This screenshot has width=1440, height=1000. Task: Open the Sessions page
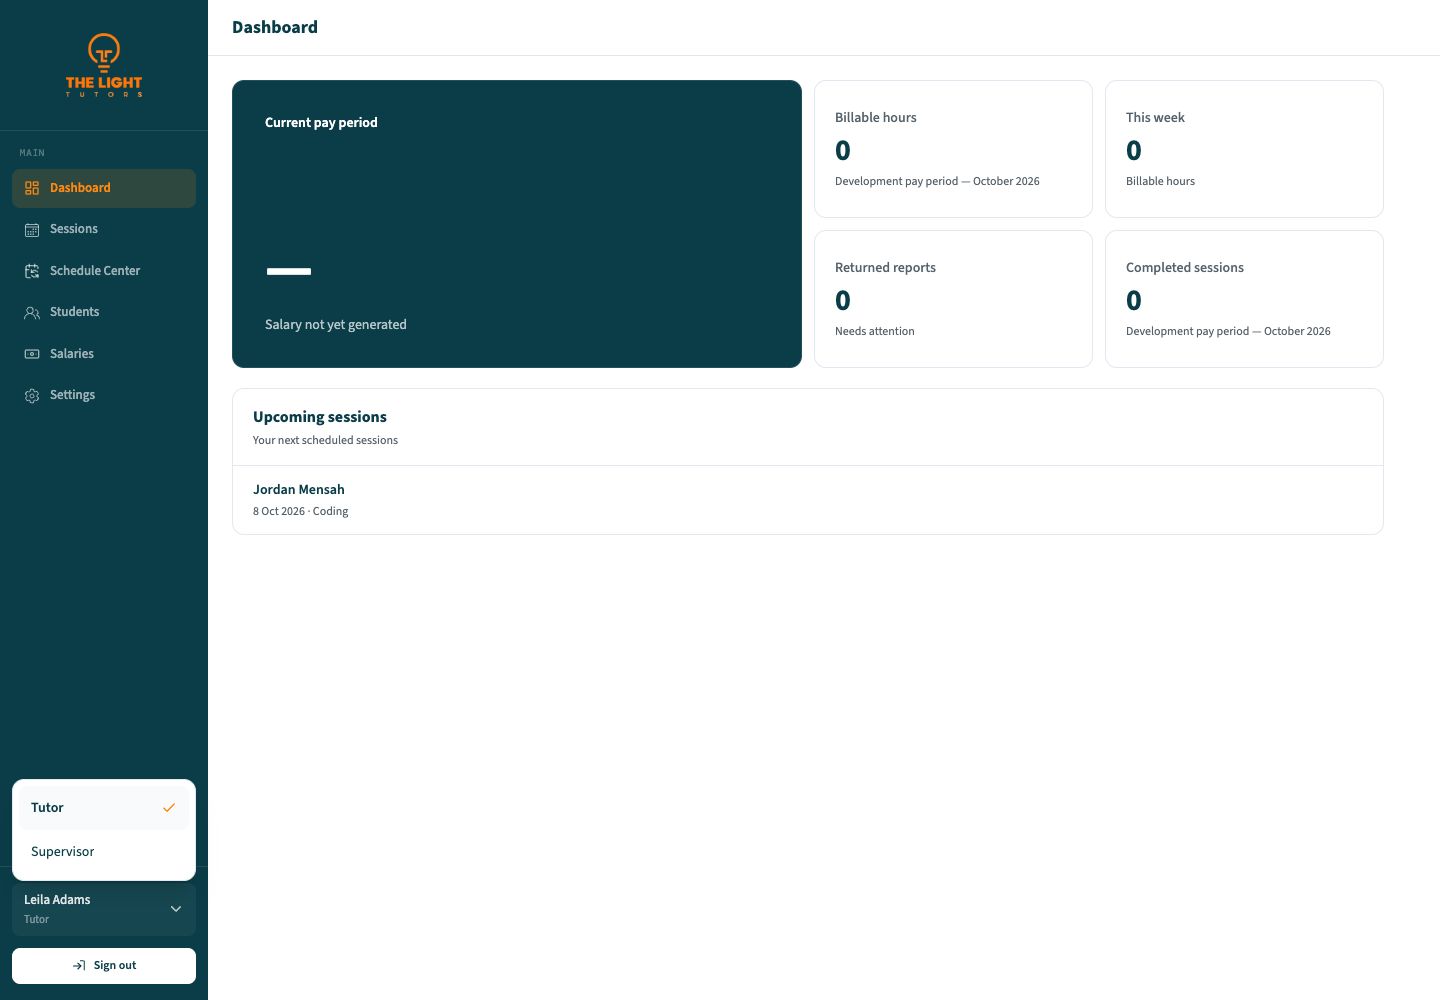tap(104, 229)
